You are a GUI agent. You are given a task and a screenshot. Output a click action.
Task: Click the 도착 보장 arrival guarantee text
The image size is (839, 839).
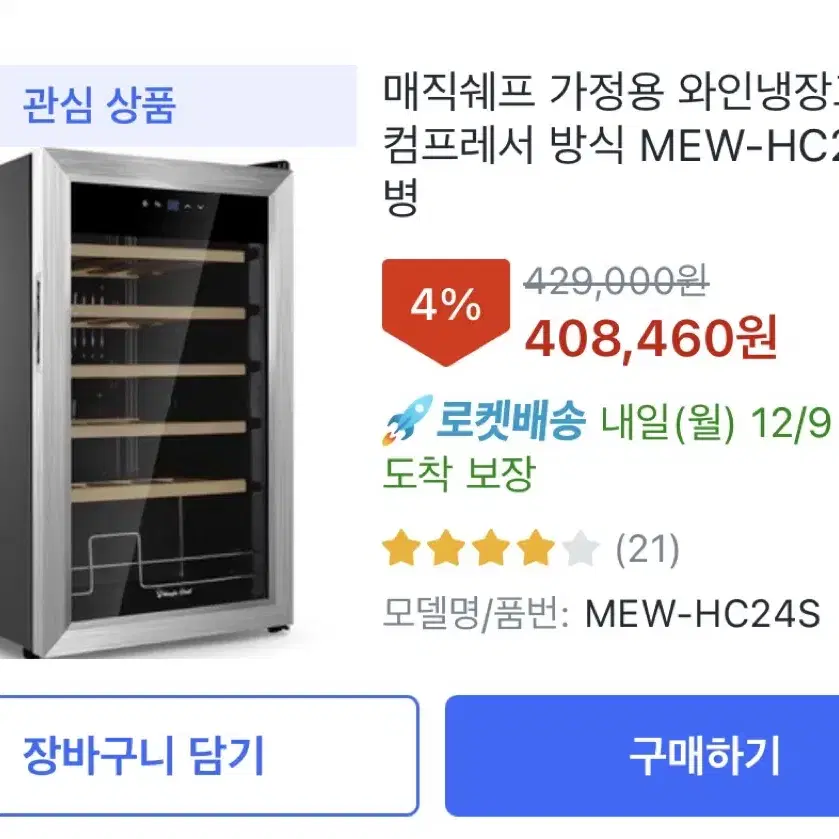pos(459,472)
